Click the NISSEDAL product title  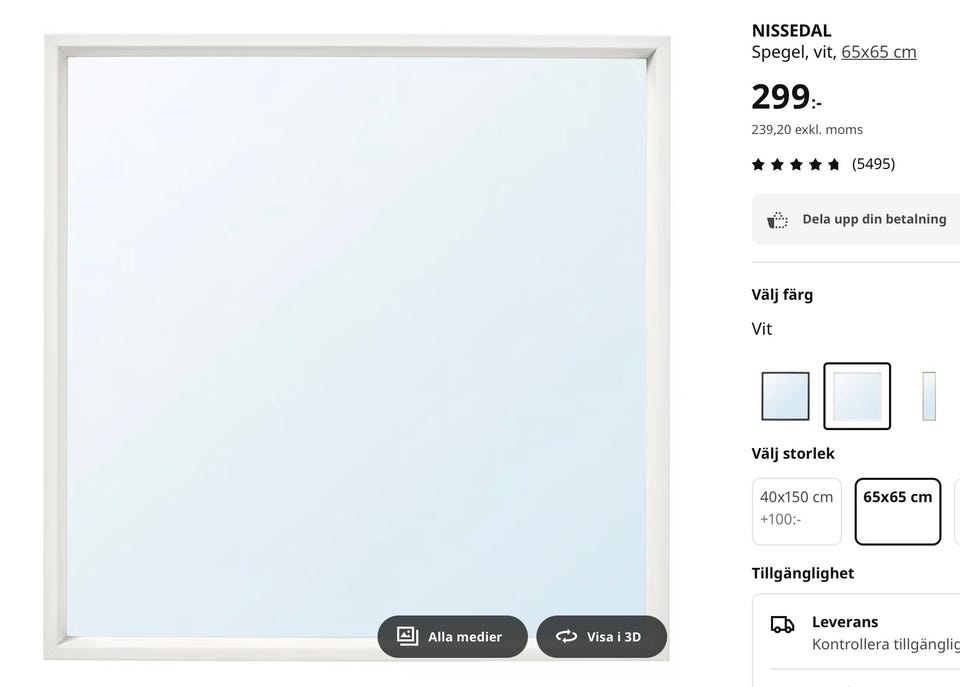coord(791,31)
